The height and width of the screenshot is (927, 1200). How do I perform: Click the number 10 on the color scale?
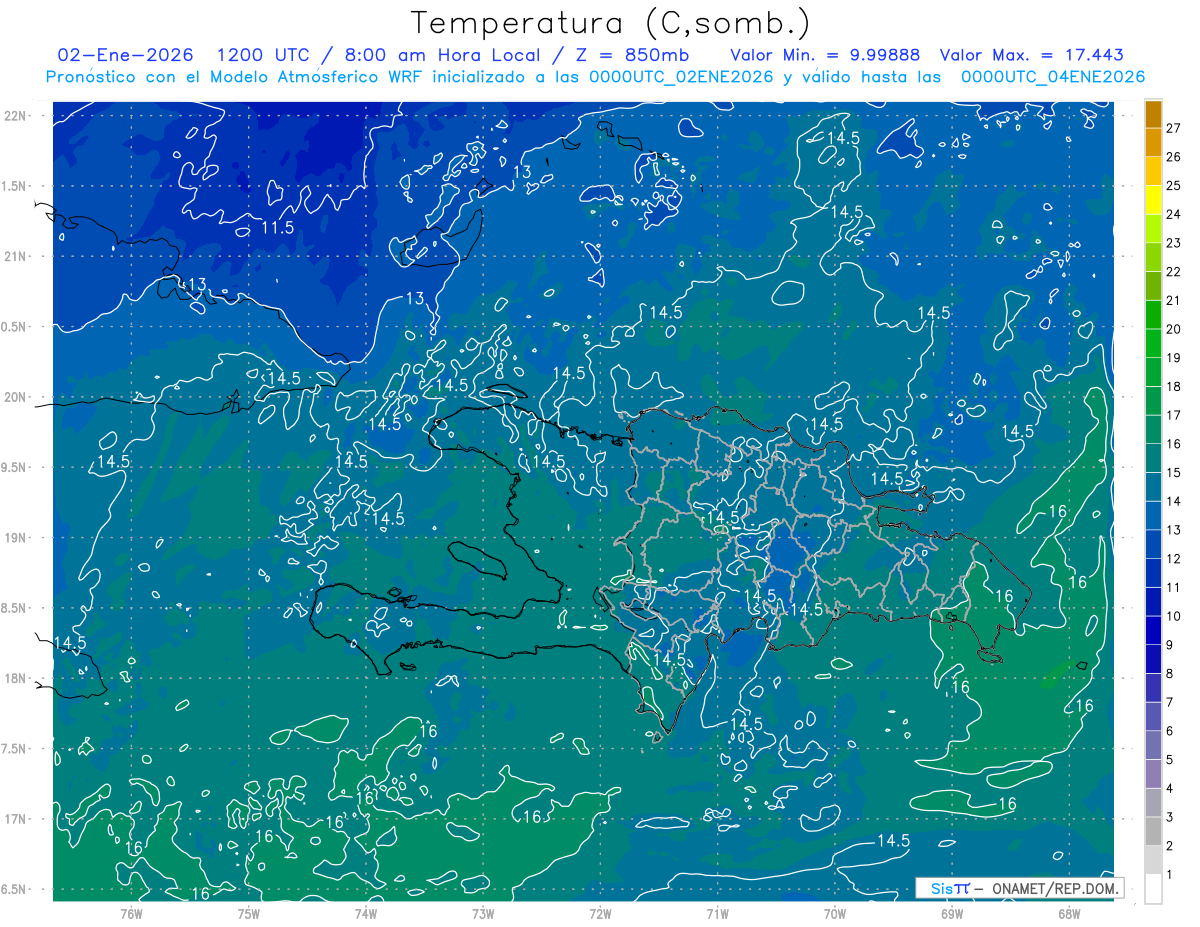1174,616
